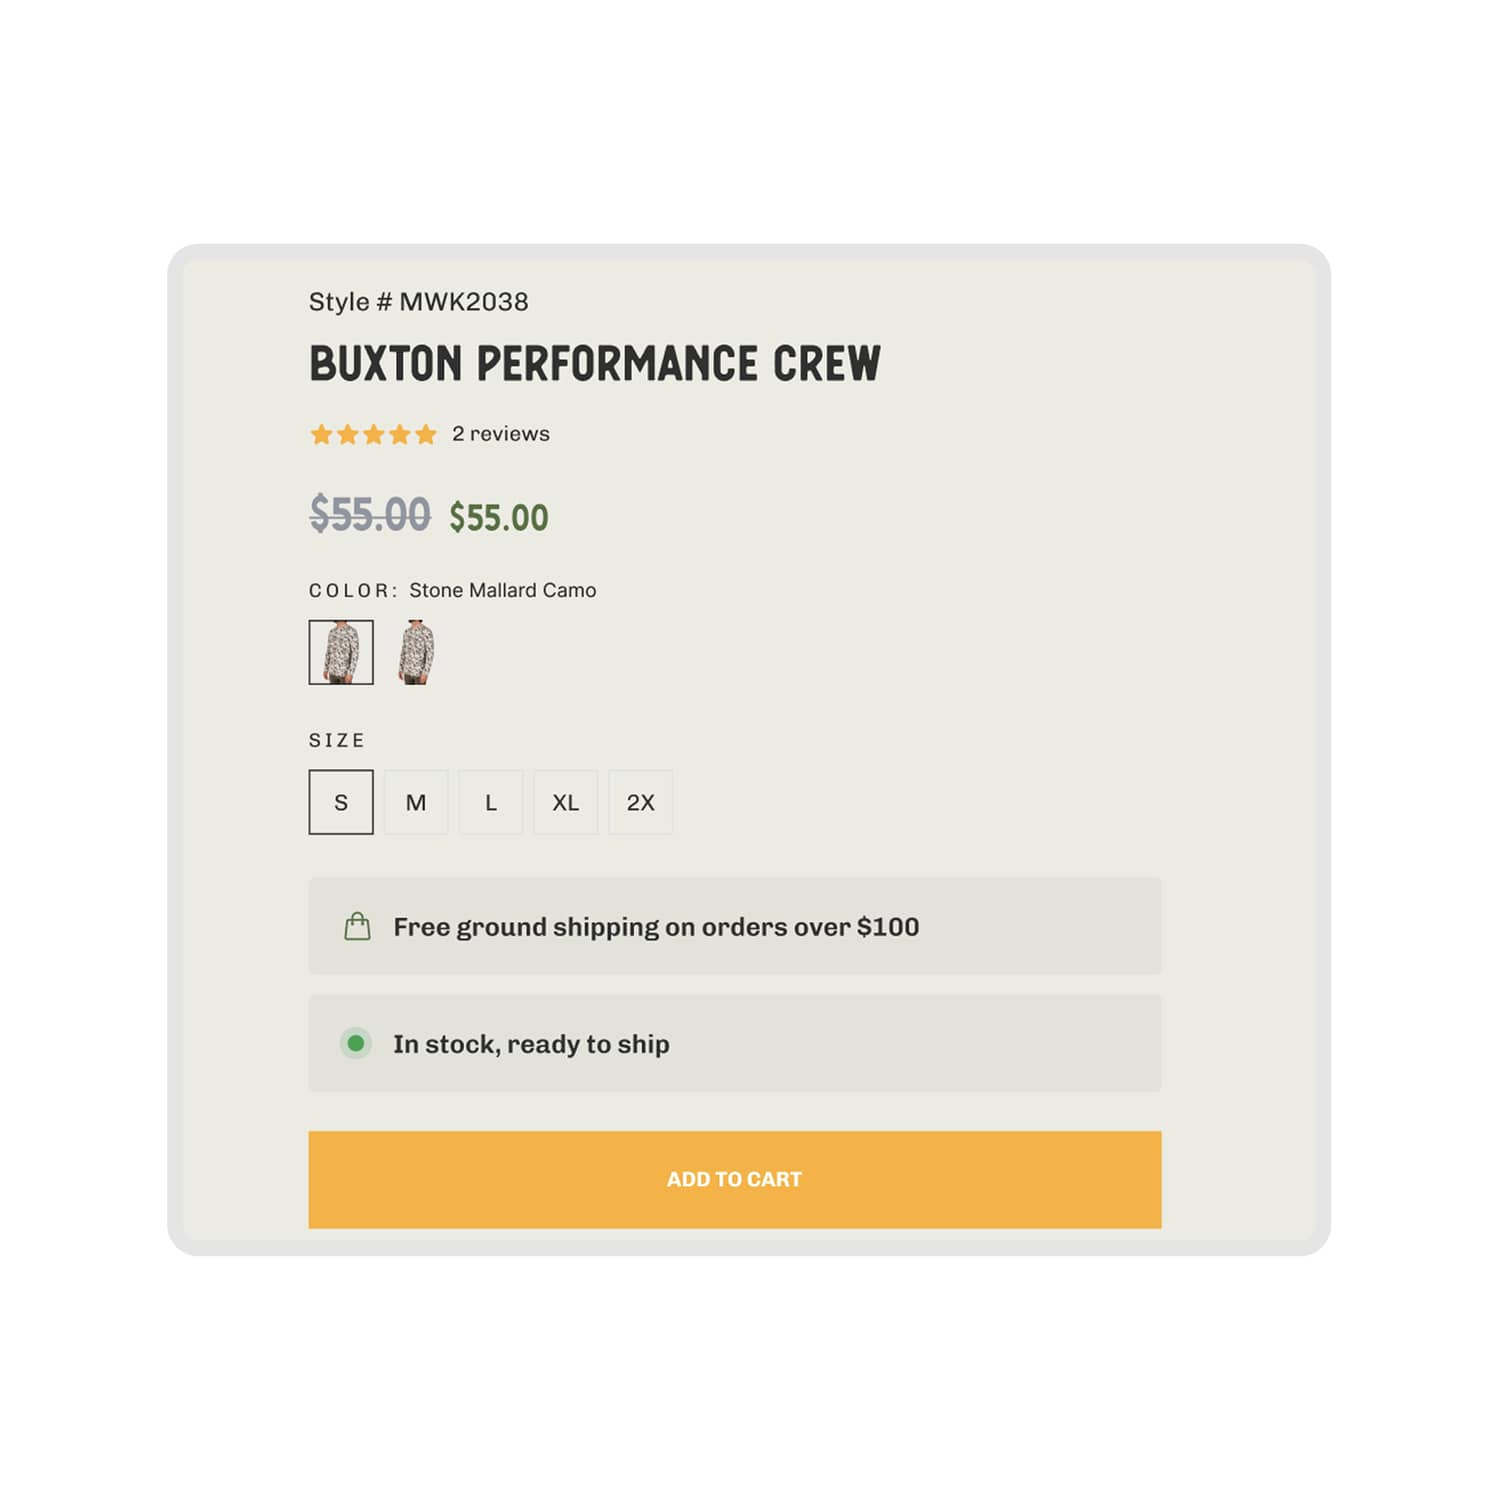Select size S
The image size is (1500, 1500).
pos(340,802)
